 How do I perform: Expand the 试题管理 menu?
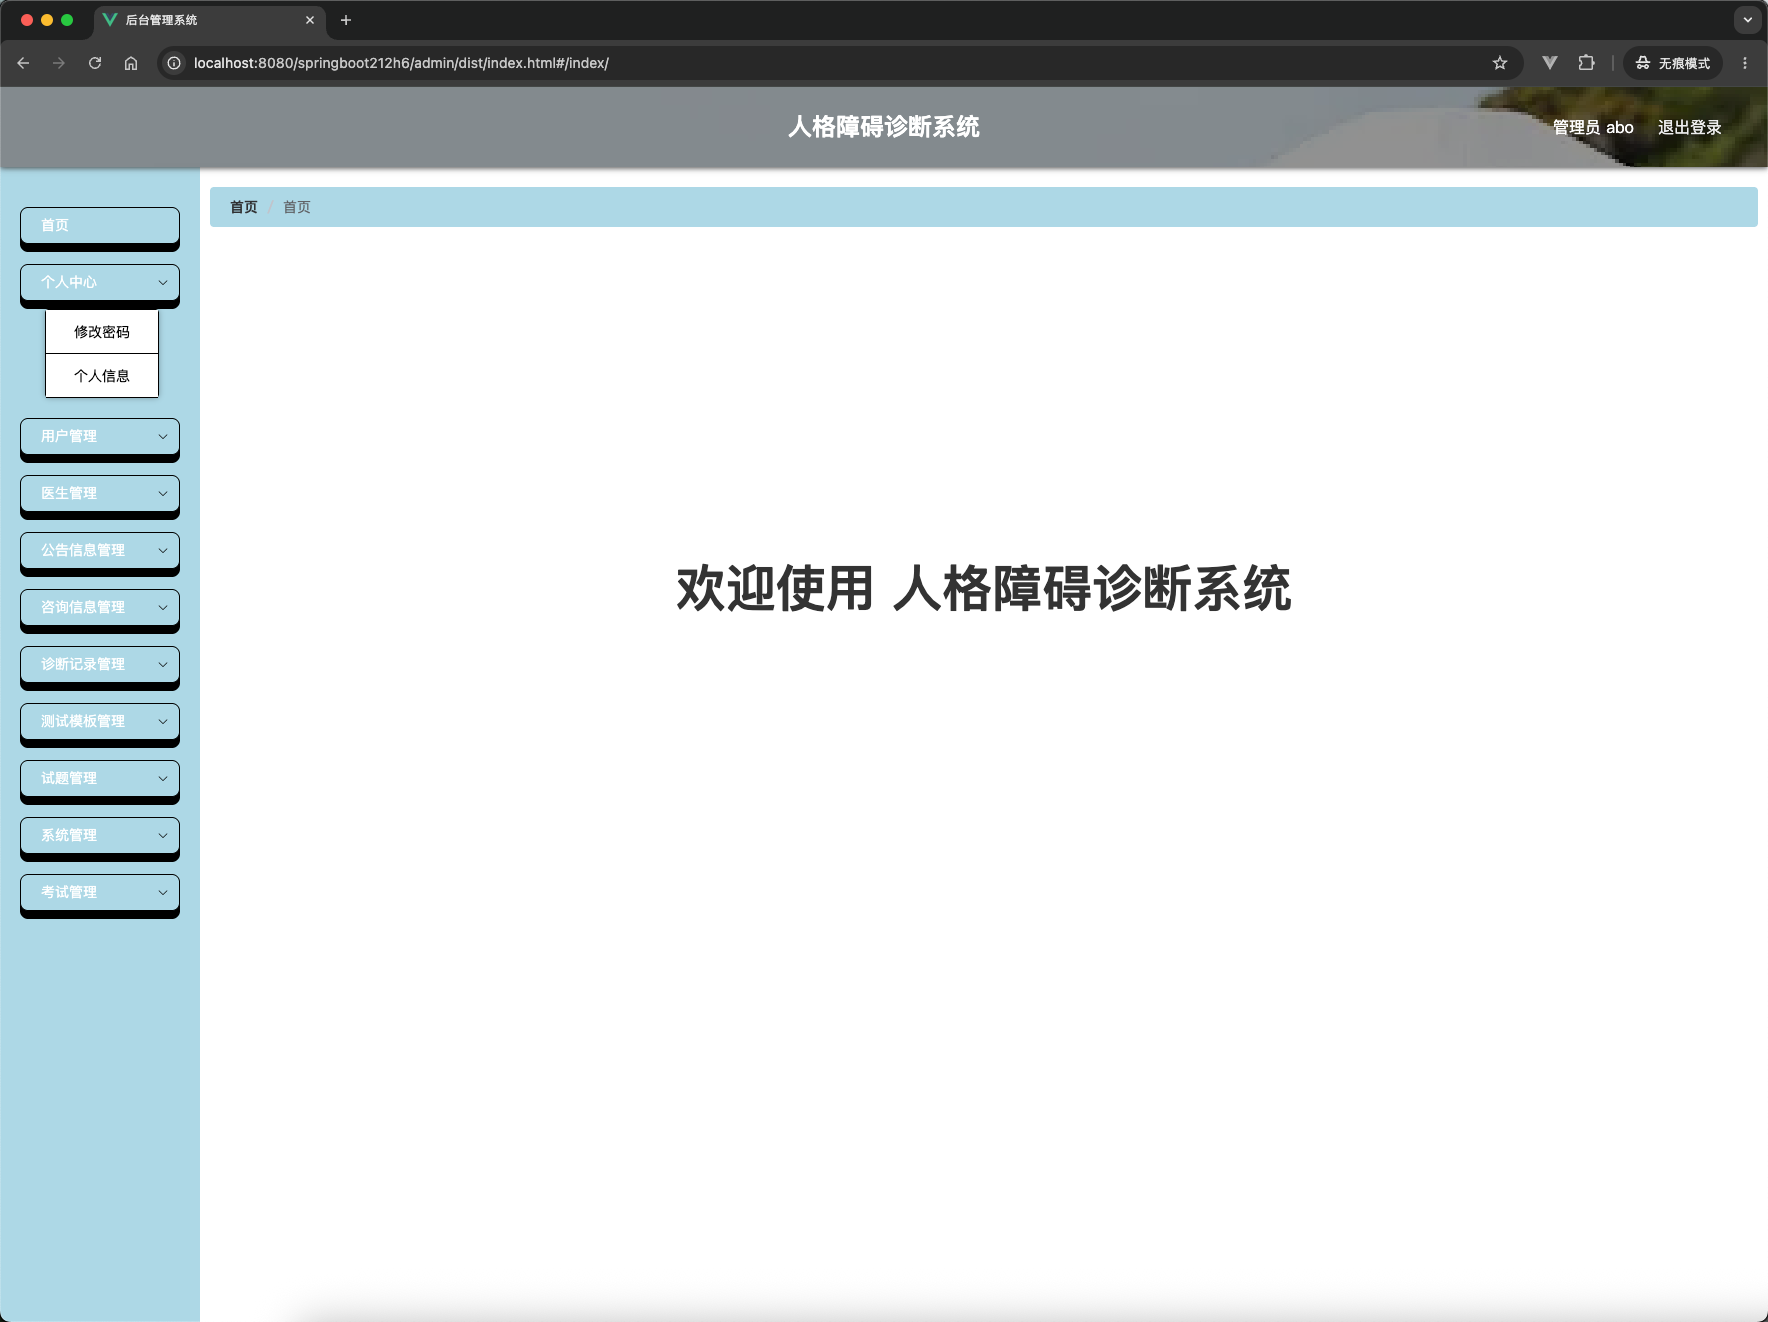coord(100,779)
